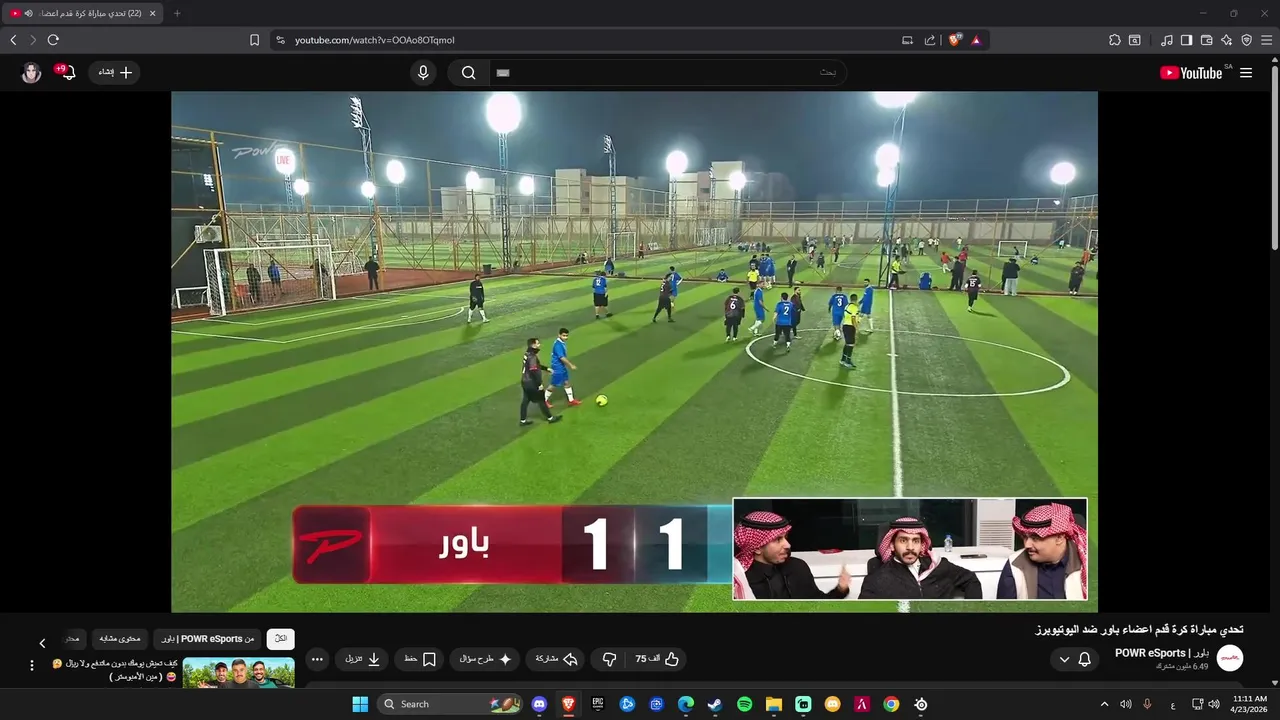Start voice search with the microphone
Viewport: 1280px width, 720px height.
(x=423, y=72)
